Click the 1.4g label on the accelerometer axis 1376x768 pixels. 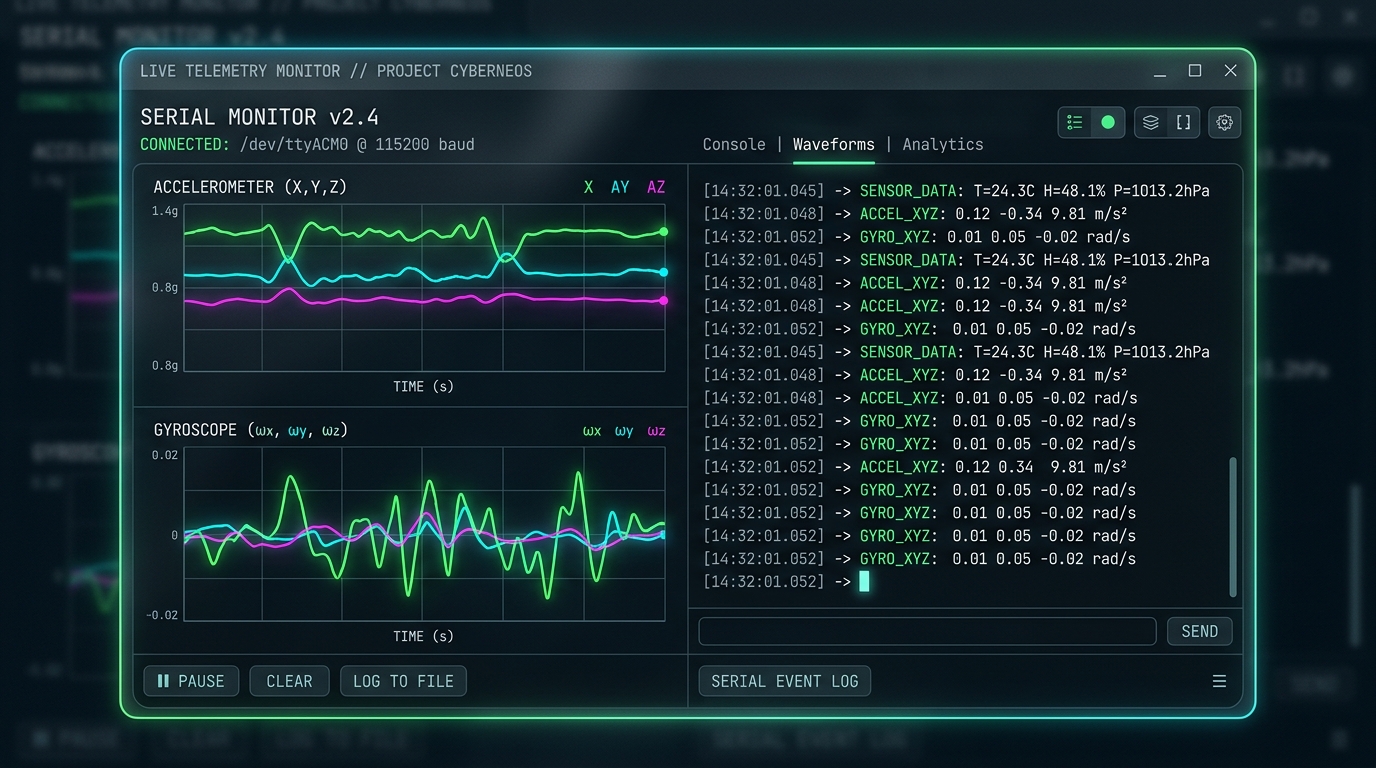point(165,211)
